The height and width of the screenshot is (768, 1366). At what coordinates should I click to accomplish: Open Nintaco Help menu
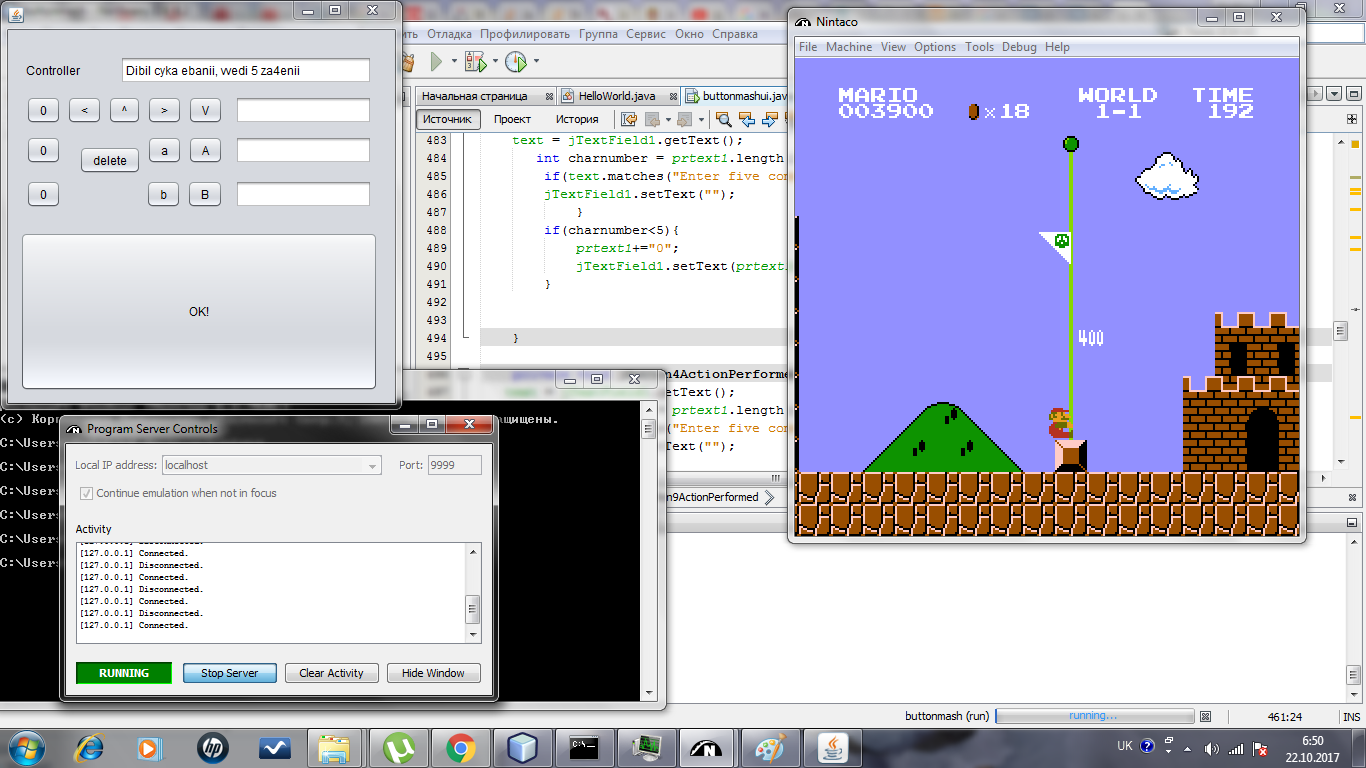pos(1057,47)
